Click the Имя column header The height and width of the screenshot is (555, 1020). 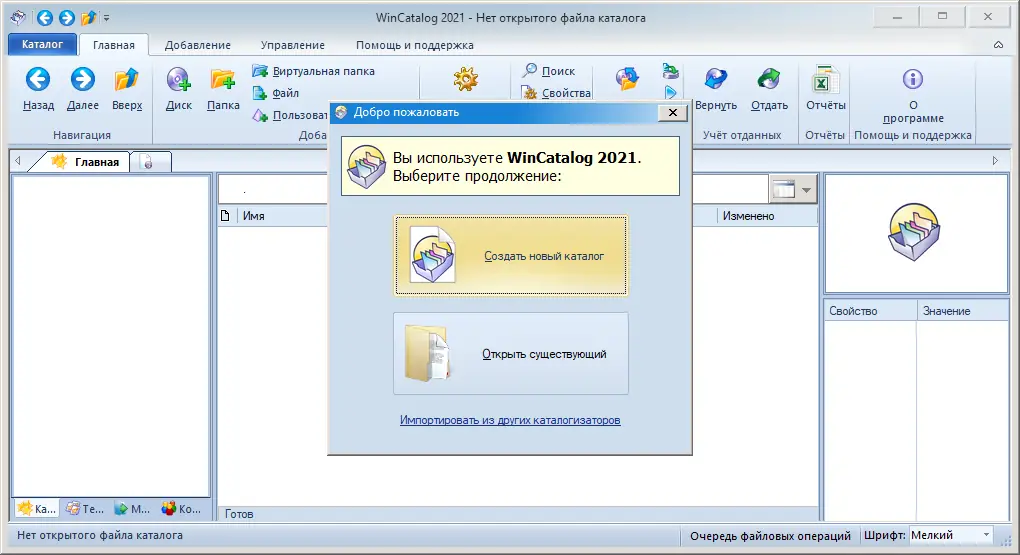point(253,216)
